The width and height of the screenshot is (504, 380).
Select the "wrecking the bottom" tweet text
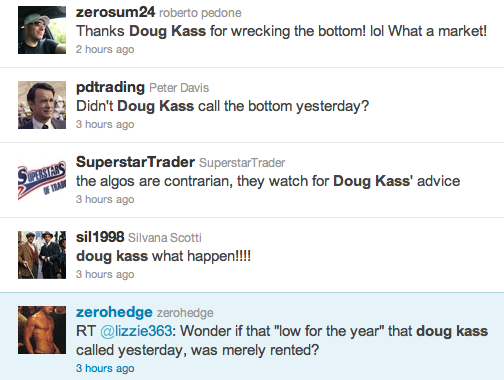tap(281, 31)
